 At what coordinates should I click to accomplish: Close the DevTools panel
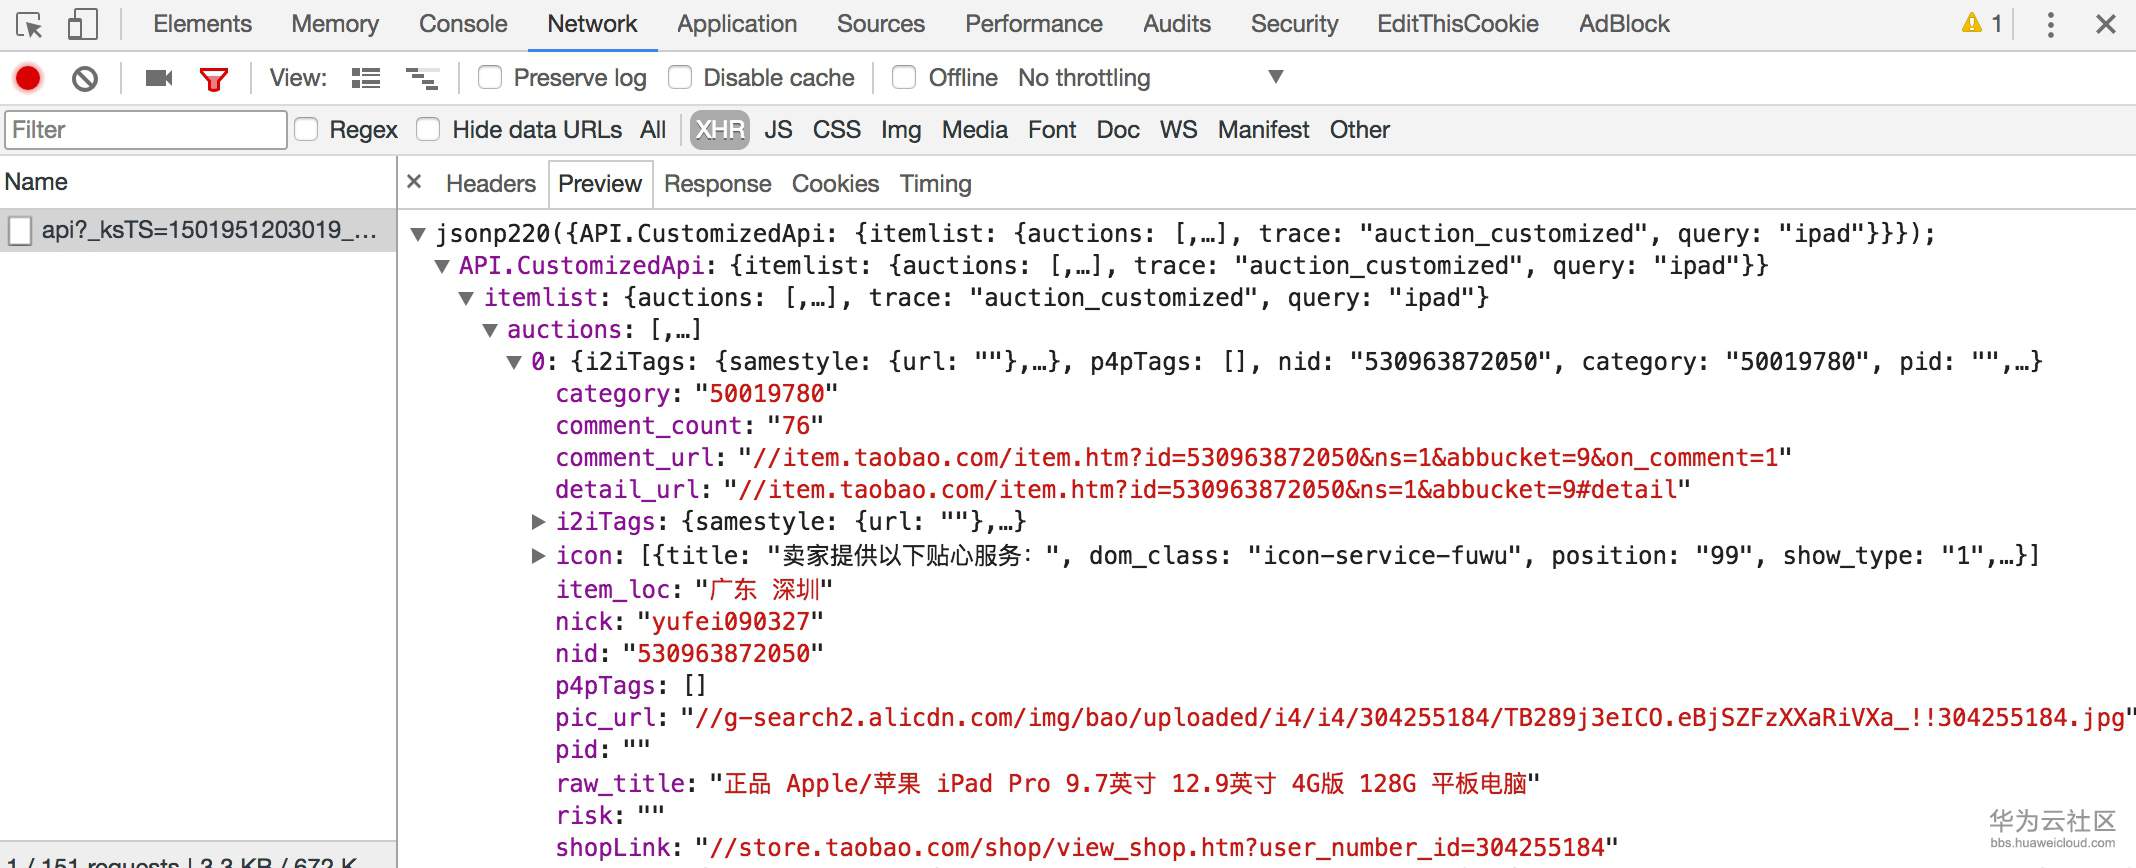pos(2105,24)
